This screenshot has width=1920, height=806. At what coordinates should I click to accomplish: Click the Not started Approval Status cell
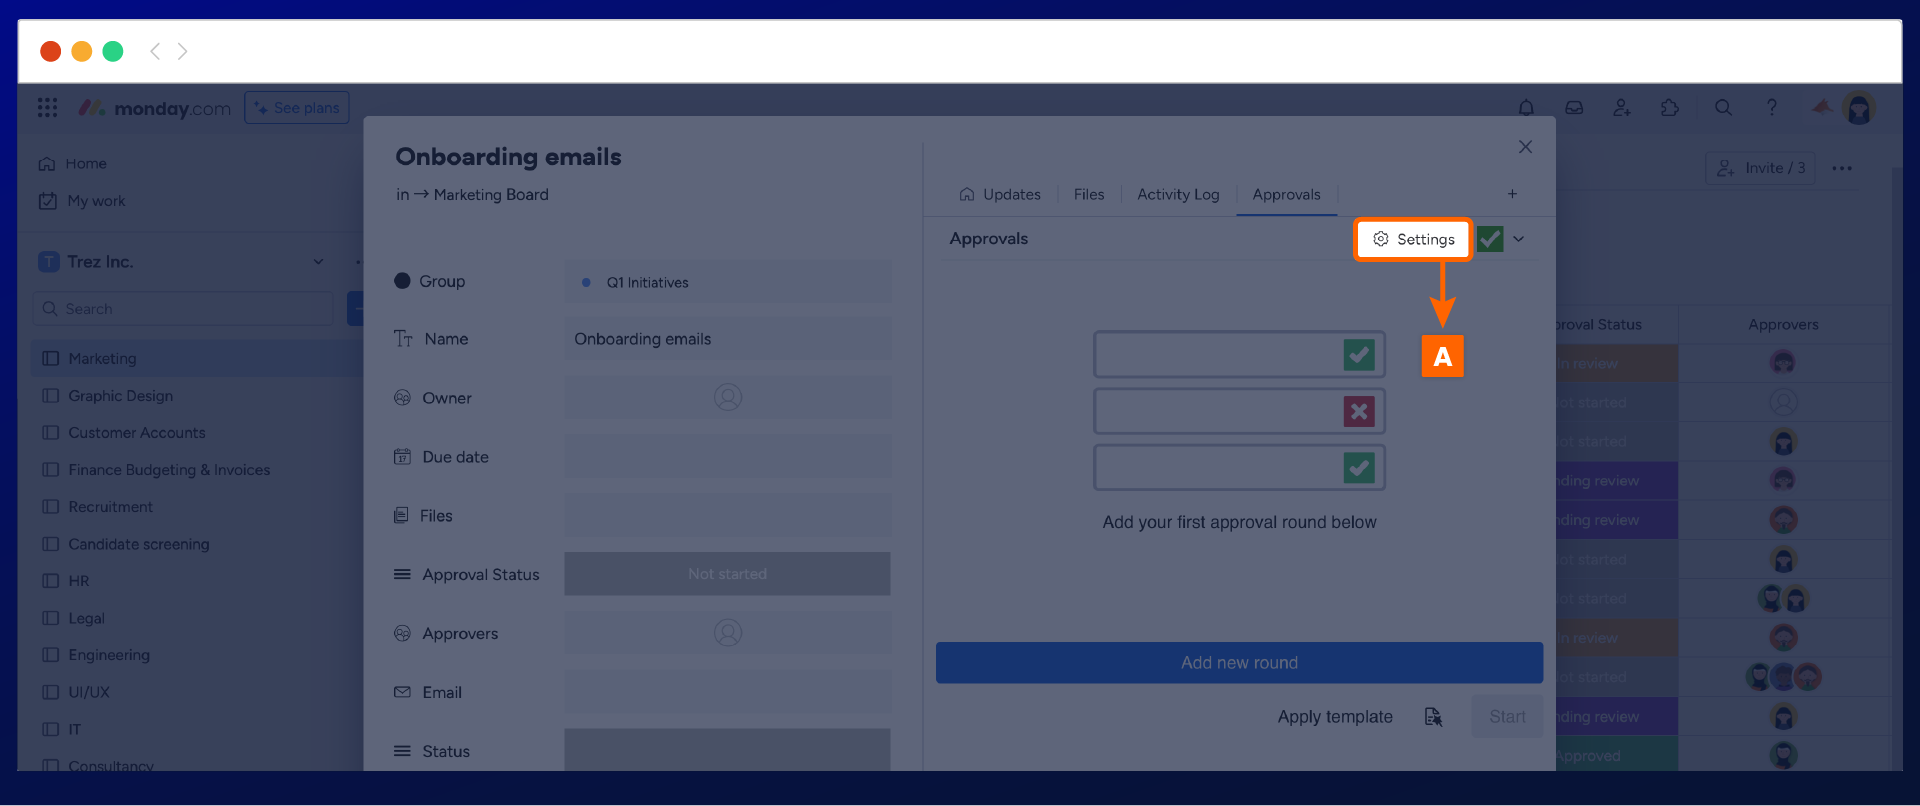pos(727,574)
